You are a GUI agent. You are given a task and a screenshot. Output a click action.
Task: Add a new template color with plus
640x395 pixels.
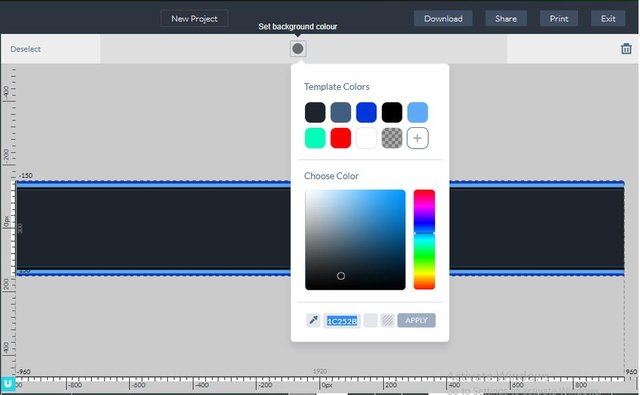coord(417,138)
